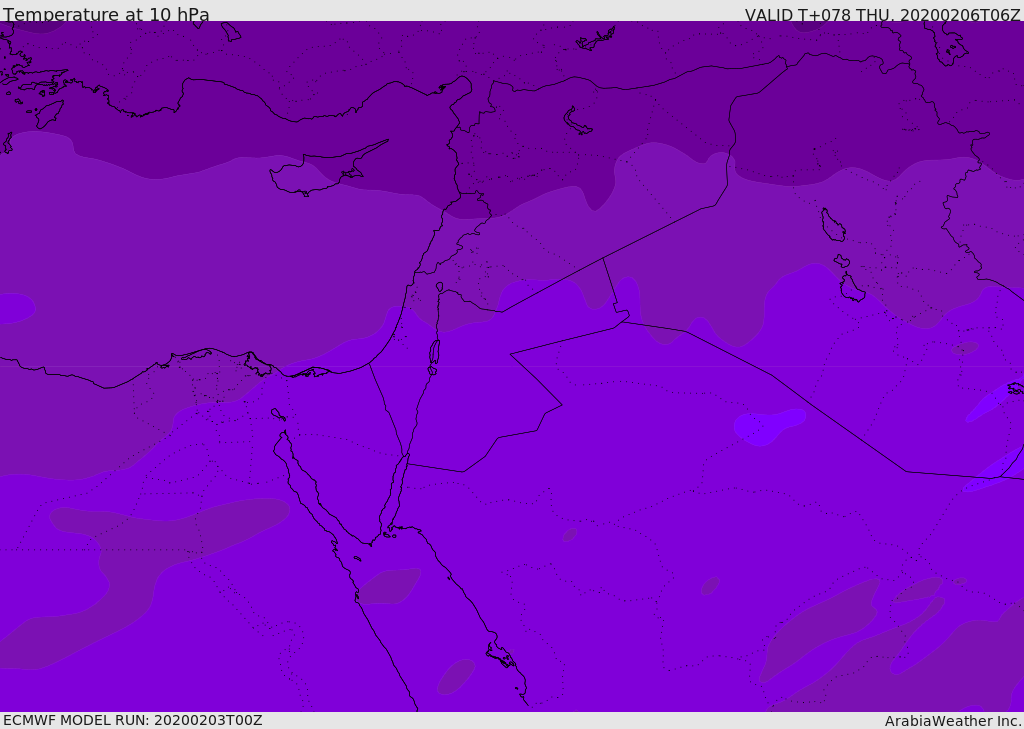Click the 'ArabiaWeather Inc' credit text
The height and width of the screenshot is (729, 1024).
[952, 721]
